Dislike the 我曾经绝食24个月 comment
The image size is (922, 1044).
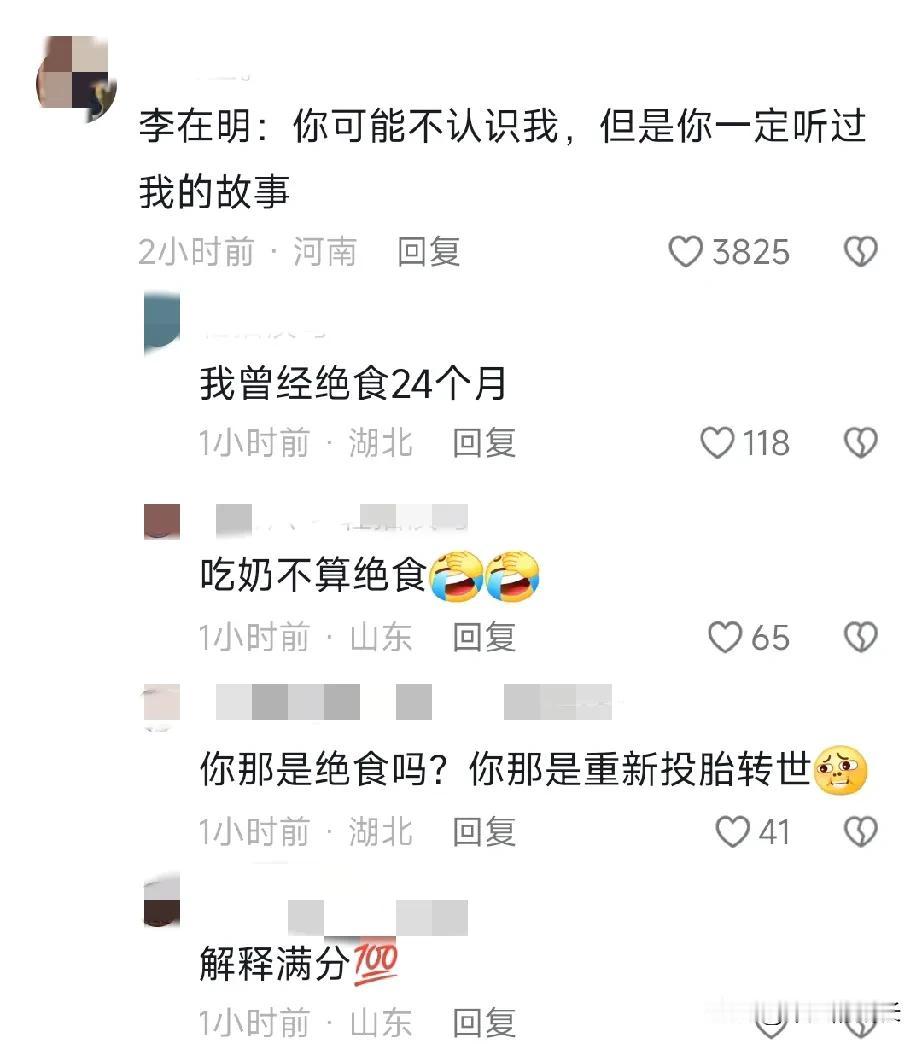(x=861, y=443)
